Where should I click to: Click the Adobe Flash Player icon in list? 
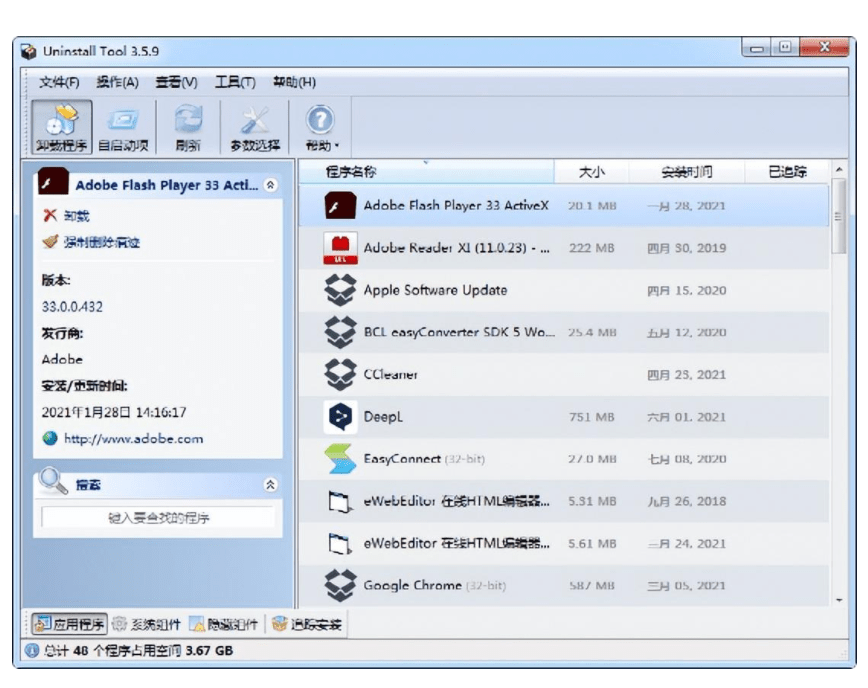tap(340, 206)
